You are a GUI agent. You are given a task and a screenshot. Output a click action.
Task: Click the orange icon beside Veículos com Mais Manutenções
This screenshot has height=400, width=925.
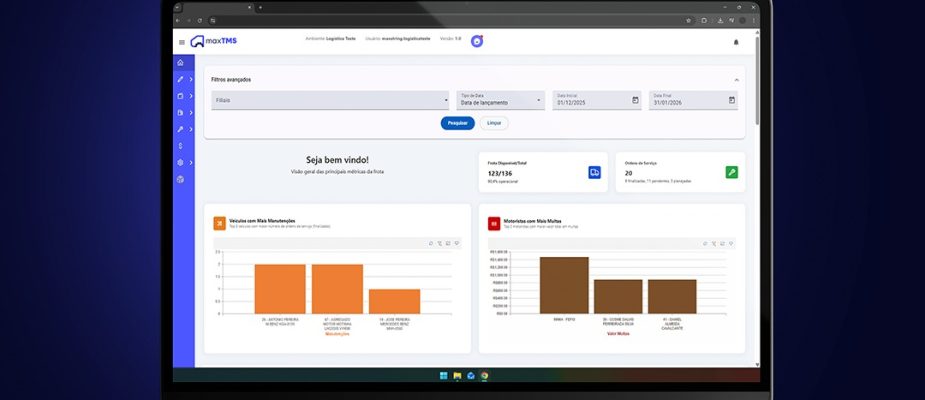[x=219, y=224]
